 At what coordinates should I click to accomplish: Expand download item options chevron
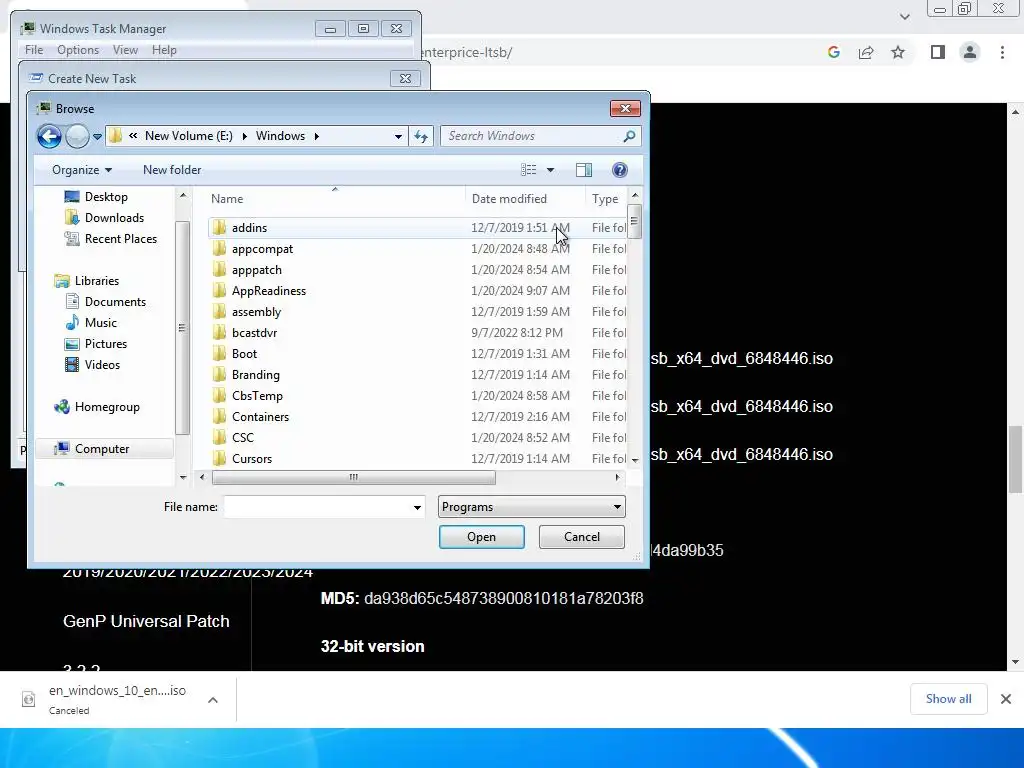212,699
